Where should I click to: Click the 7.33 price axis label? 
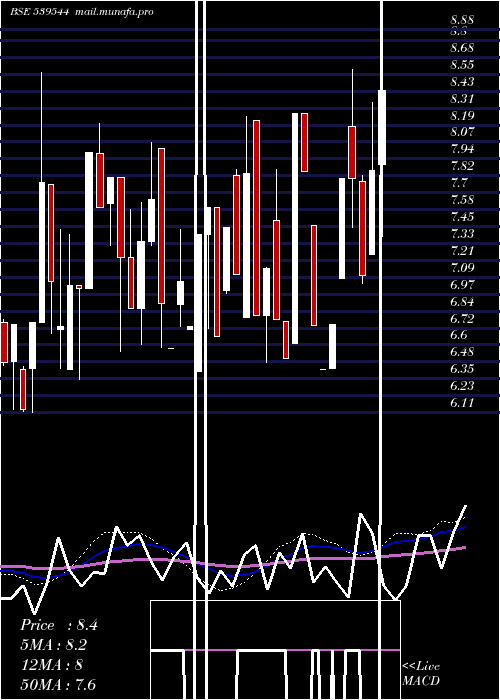pos(462,233)
